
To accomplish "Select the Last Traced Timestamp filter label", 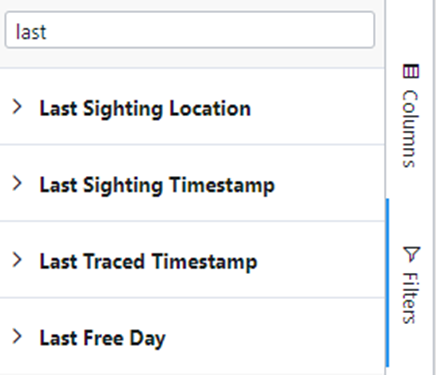I will pos(148,261).
